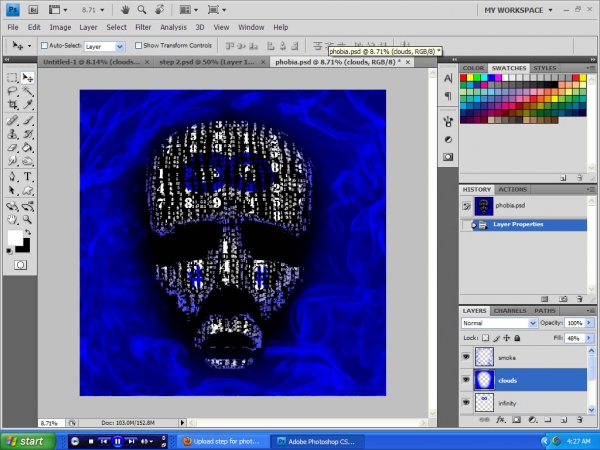Select the Magic Wand tool

click(27, 91)
